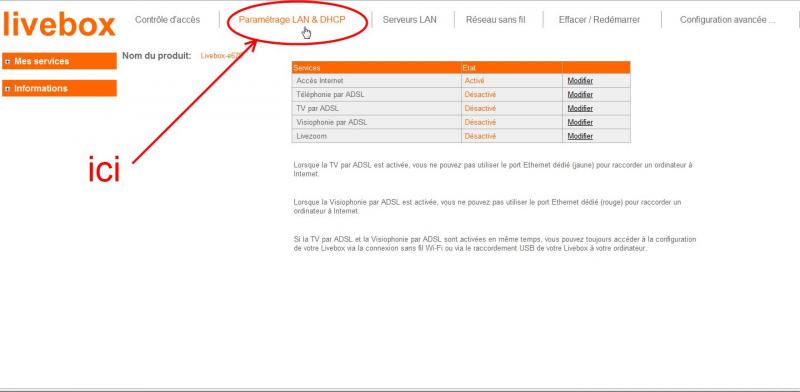The width and height of the screenshot is (800, 392).
Task: Click Modifier for Accès Internet
Action: coord(580,81)
